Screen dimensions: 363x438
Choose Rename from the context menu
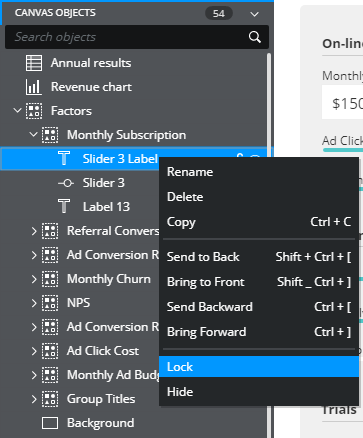259,172
